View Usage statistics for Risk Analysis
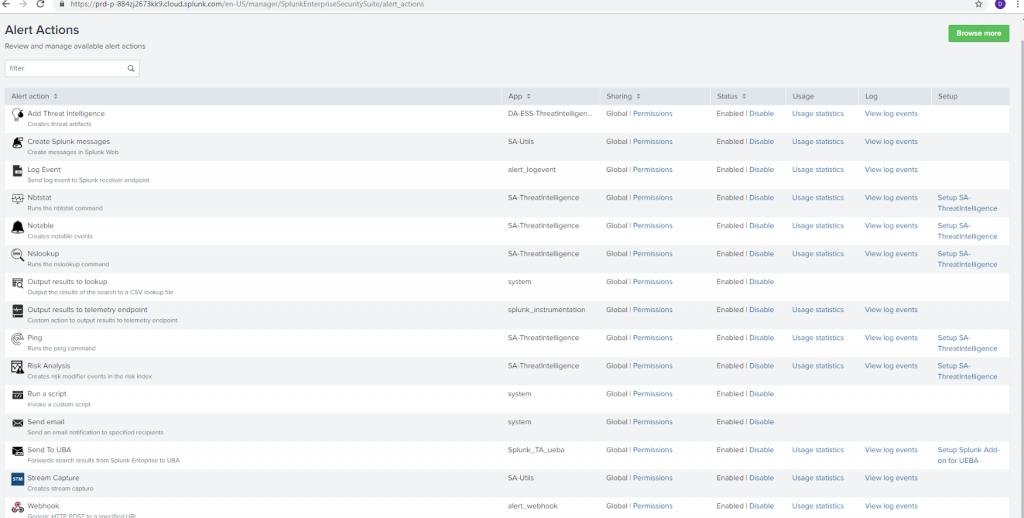 tap(818, 366)
